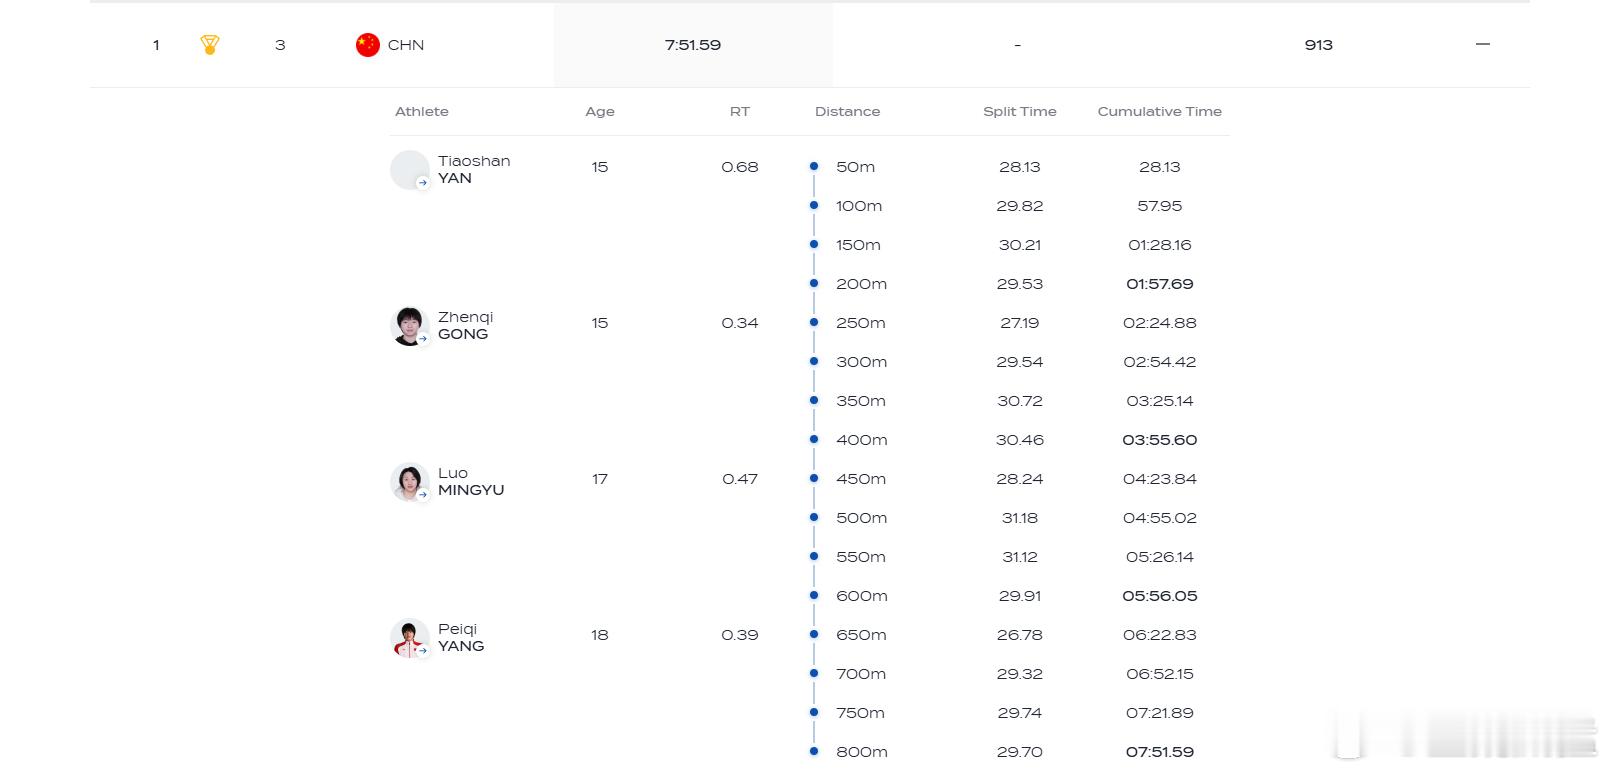Click the Tiaoshan YAN athlete name
The image size is (1611, 776).
point(474,169)
